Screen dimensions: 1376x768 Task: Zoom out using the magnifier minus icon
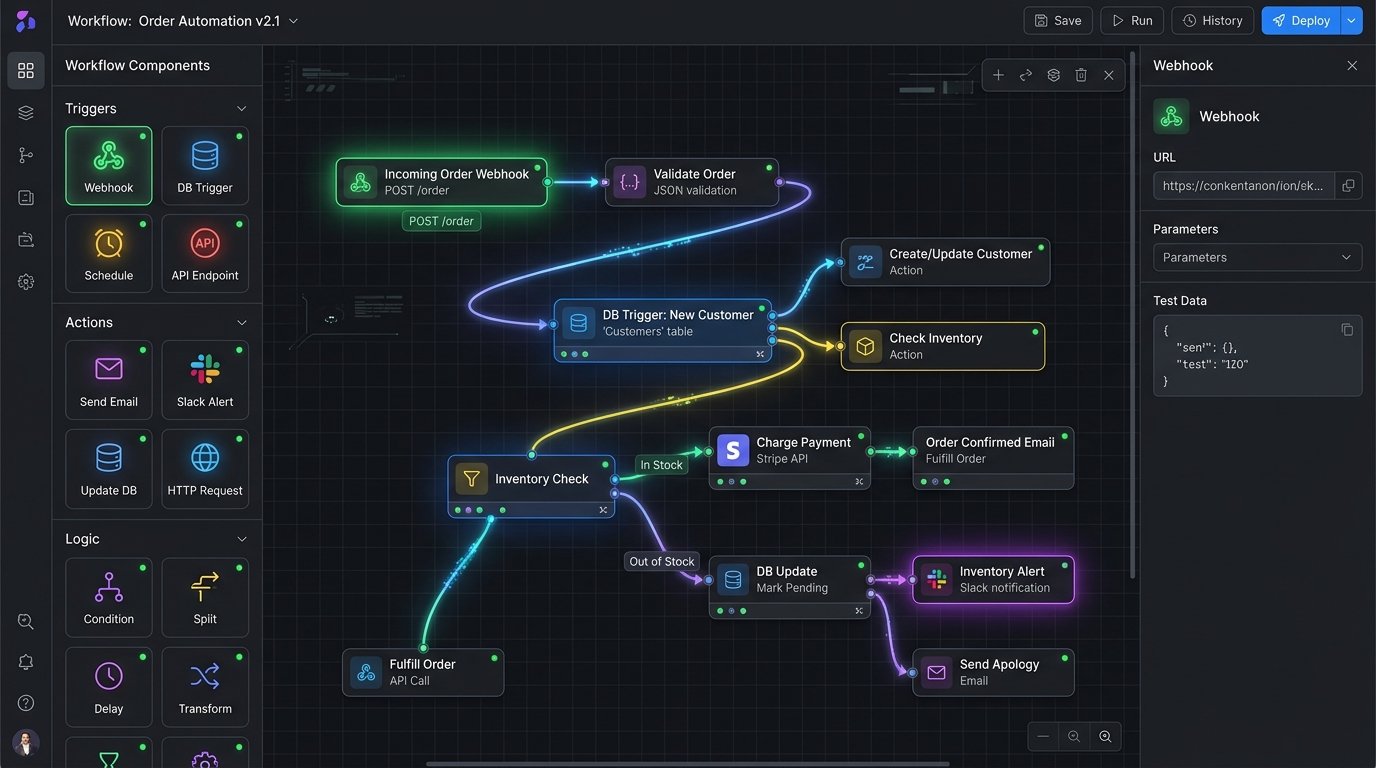pyautogui.click(x=1074, y=736)
